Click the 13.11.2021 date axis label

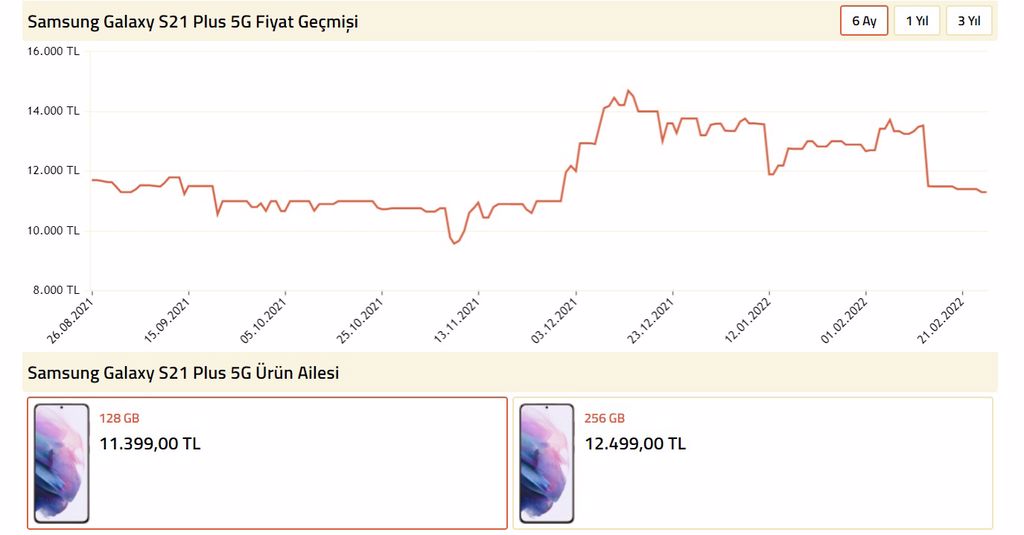pyautogui.click(x=457, y=319)
